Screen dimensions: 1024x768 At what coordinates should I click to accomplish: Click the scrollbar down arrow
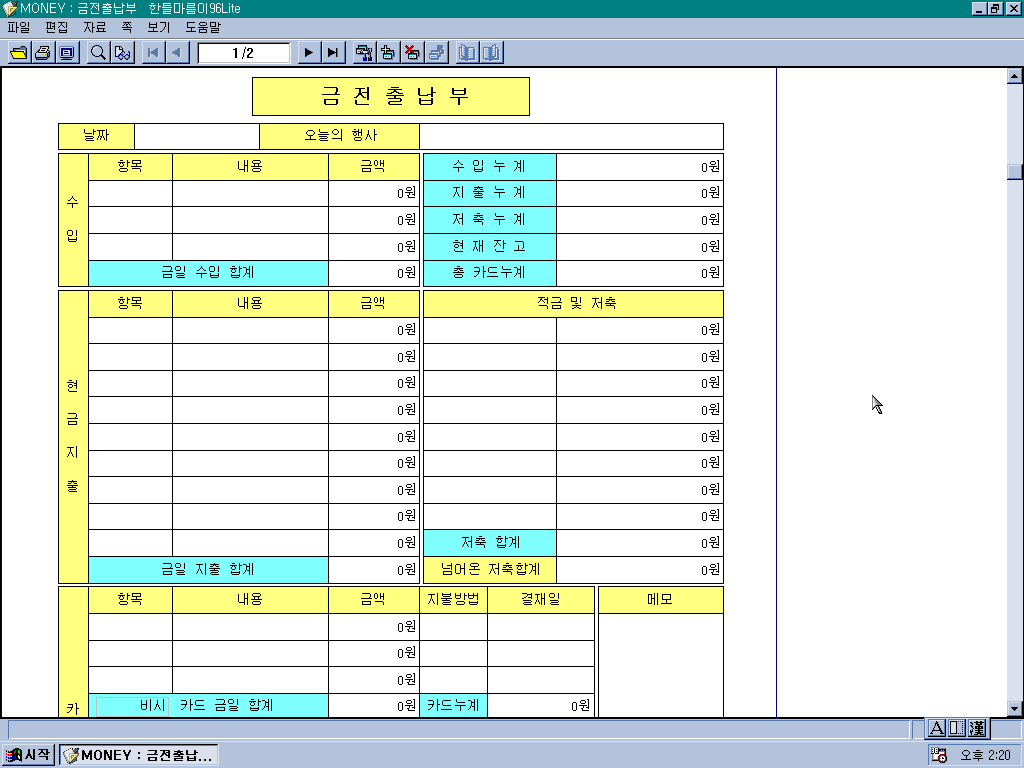pos(1014,709)
